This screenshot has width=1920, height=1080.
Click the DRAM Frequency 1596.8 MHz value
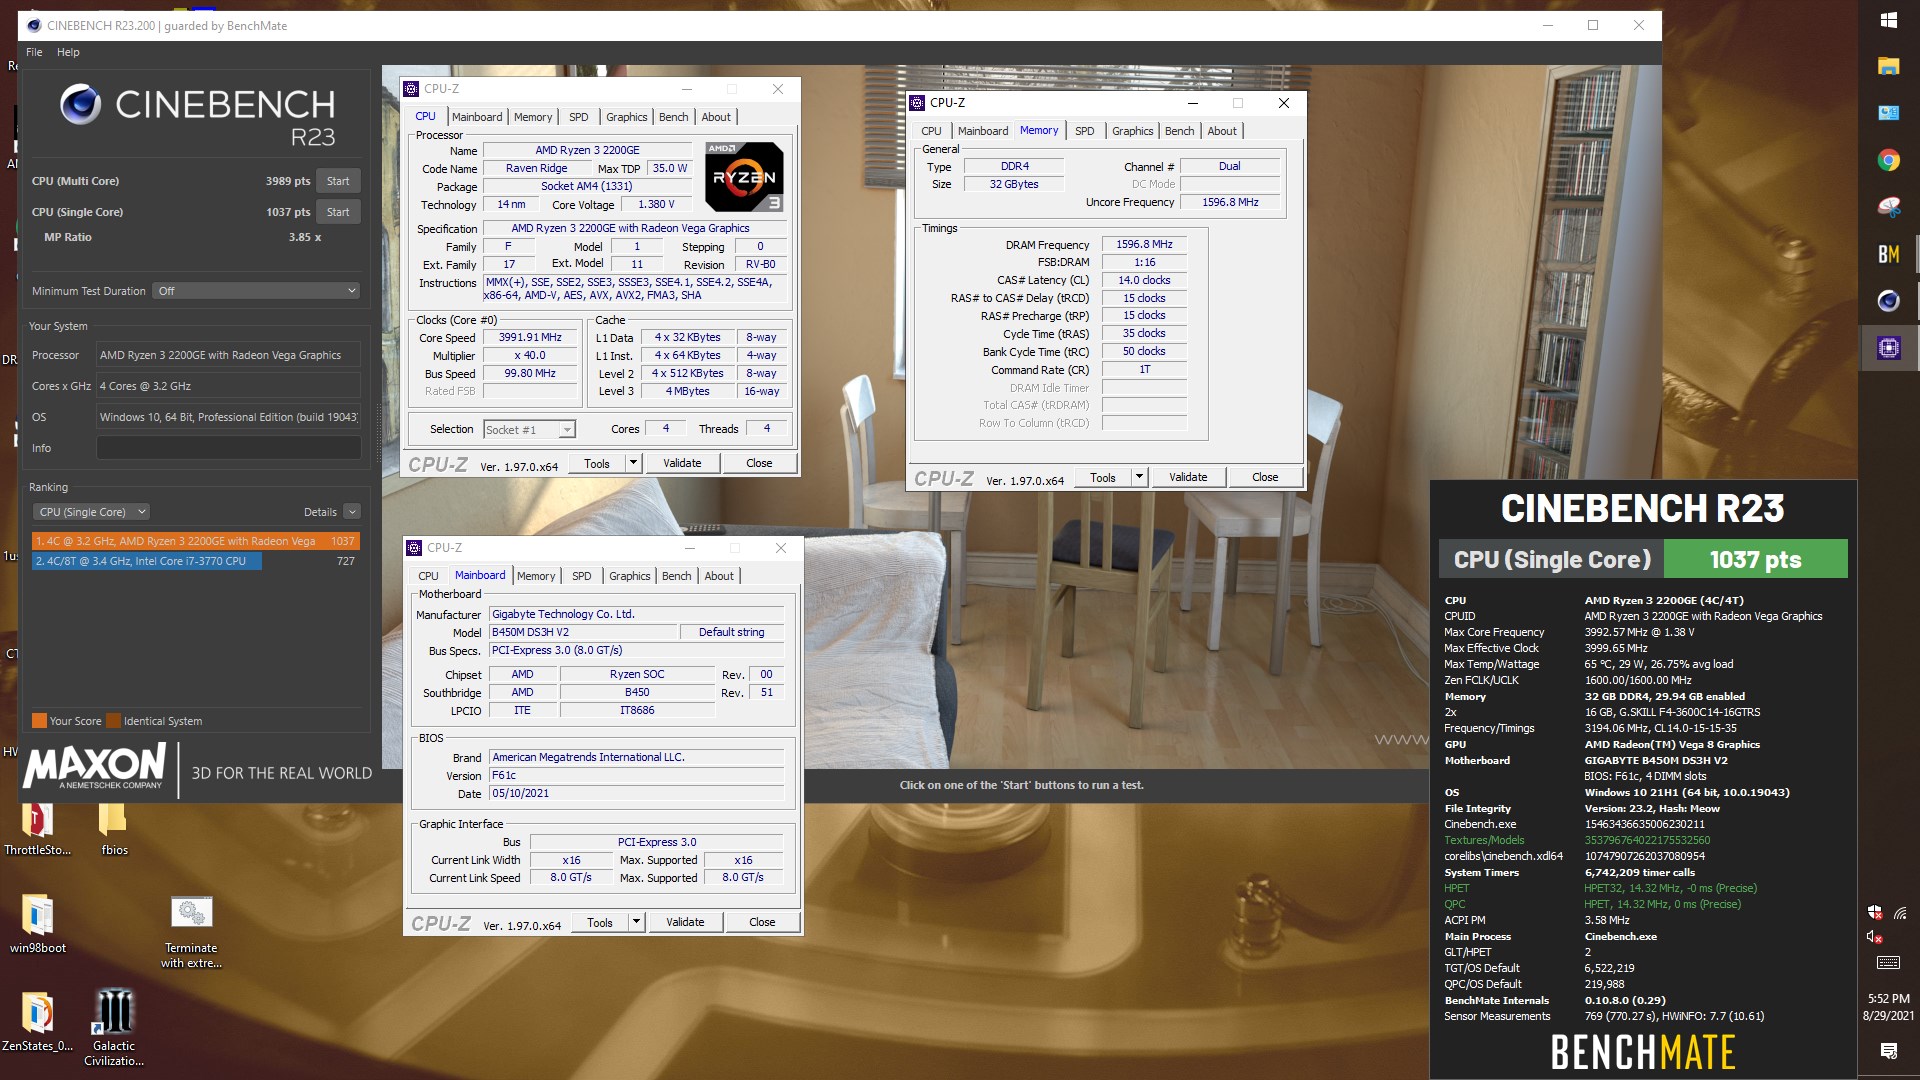click(1144, 244)
